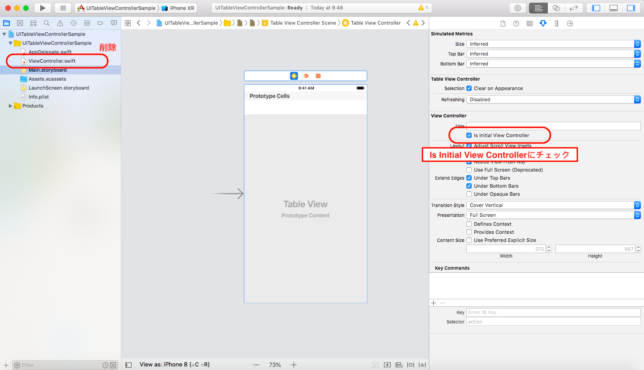Select the Standard editor mode
This screenshot has height=370, width=644.
tap(538, 8)
